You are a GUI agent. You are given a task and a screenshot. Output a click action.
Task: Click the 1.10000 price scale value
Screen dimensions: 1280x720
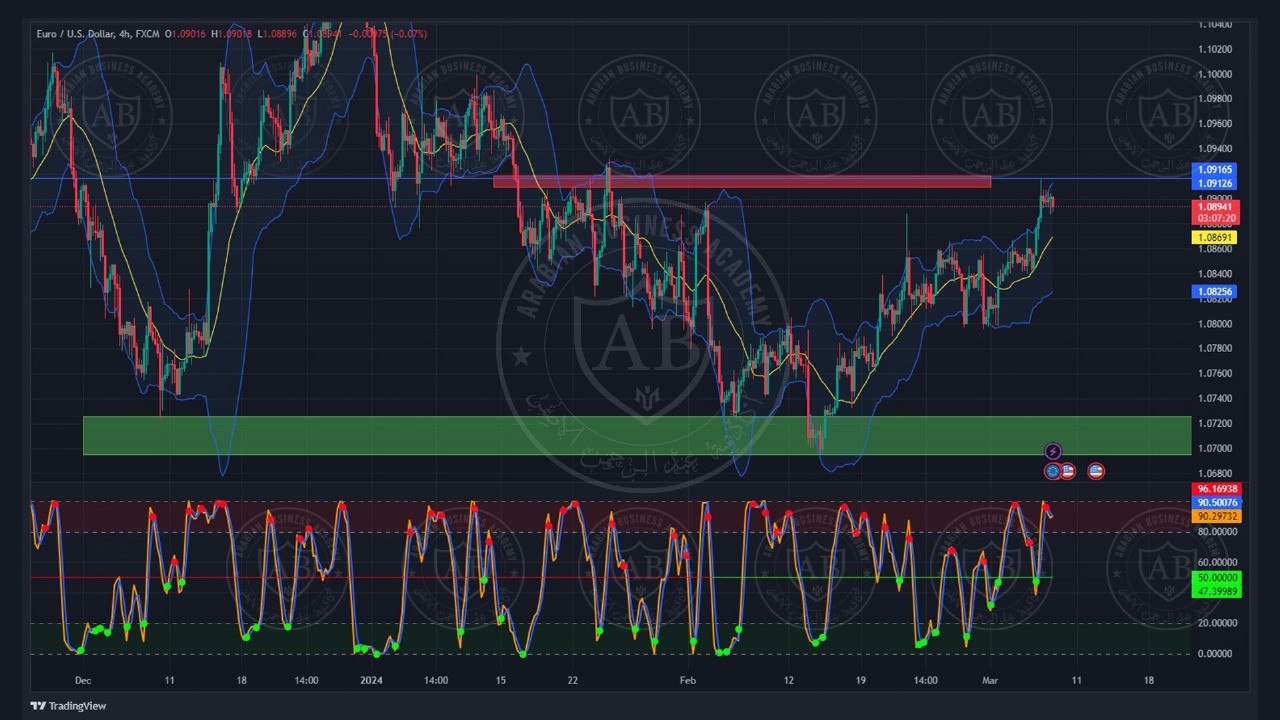[1214, 74]
